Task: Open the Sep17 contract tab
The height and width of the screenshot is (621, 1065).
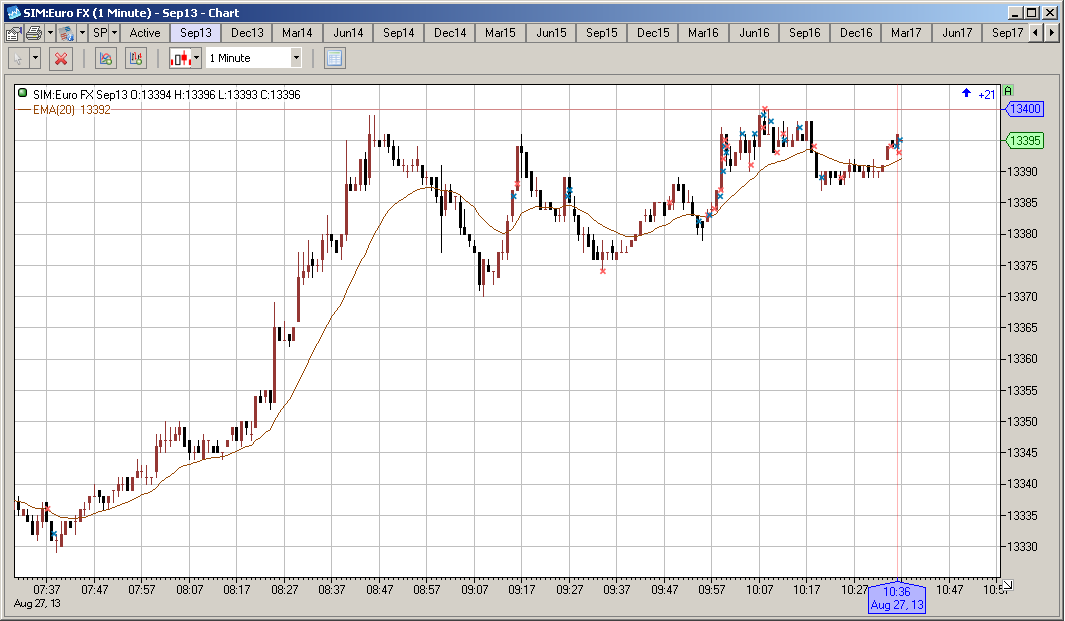Action: 1007,33
